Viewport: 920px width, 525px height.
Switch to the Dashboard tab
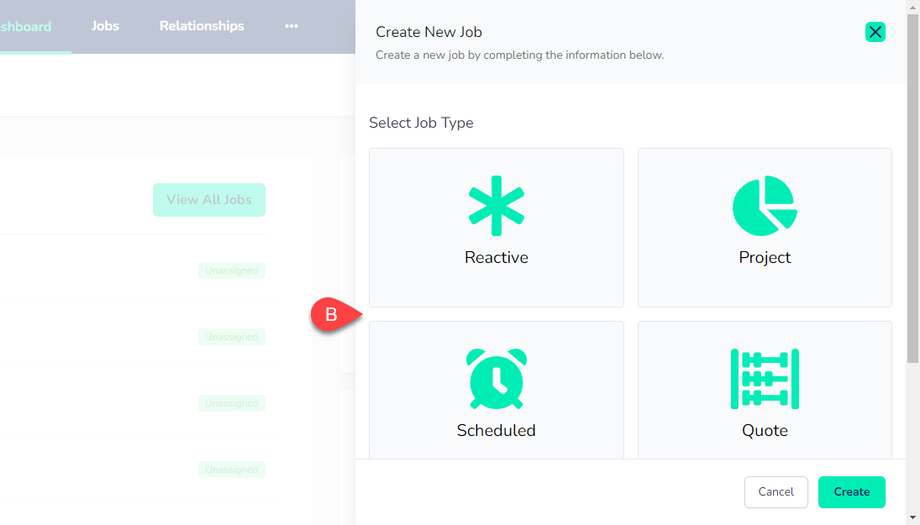26,26
